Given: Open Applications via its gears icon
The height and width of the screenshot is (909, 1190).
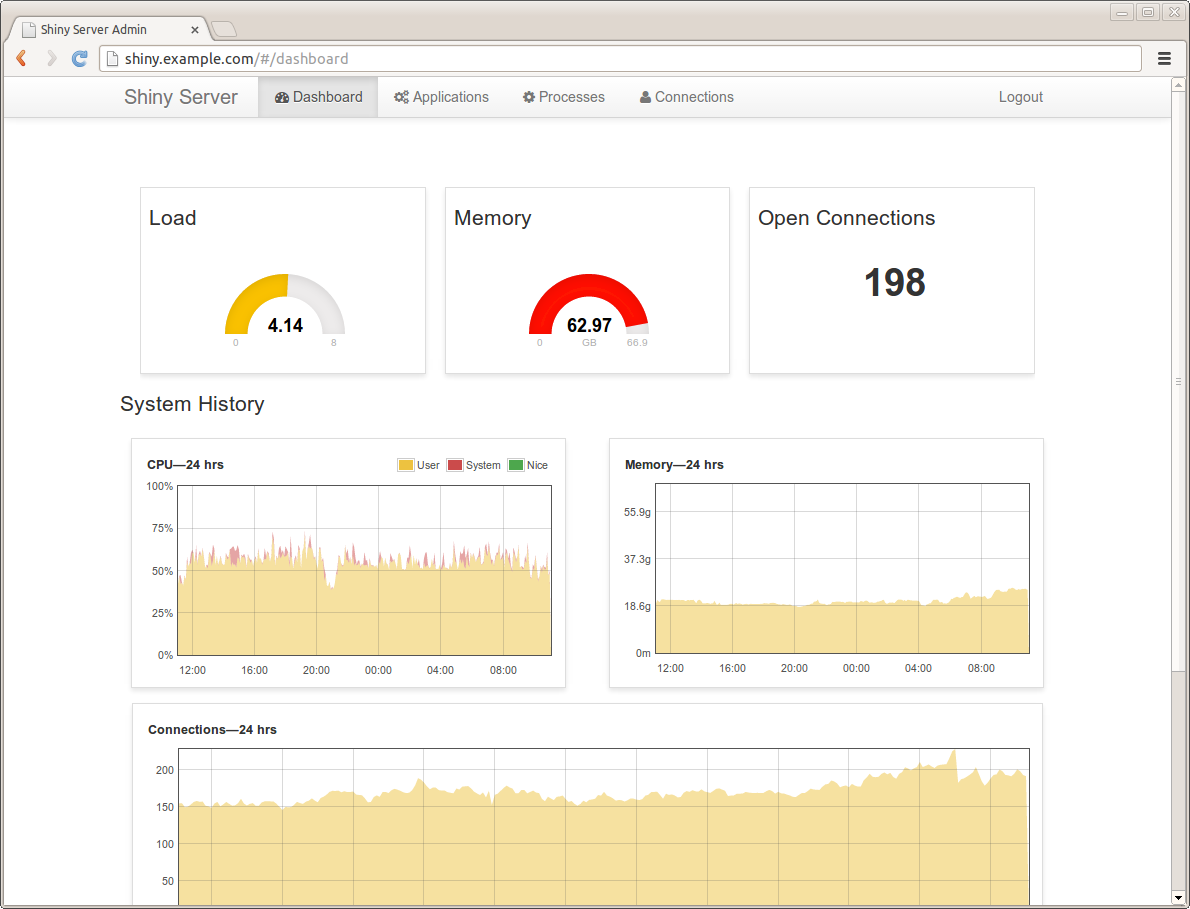Looking at the screenshot, I should click(x=401, y=96).
